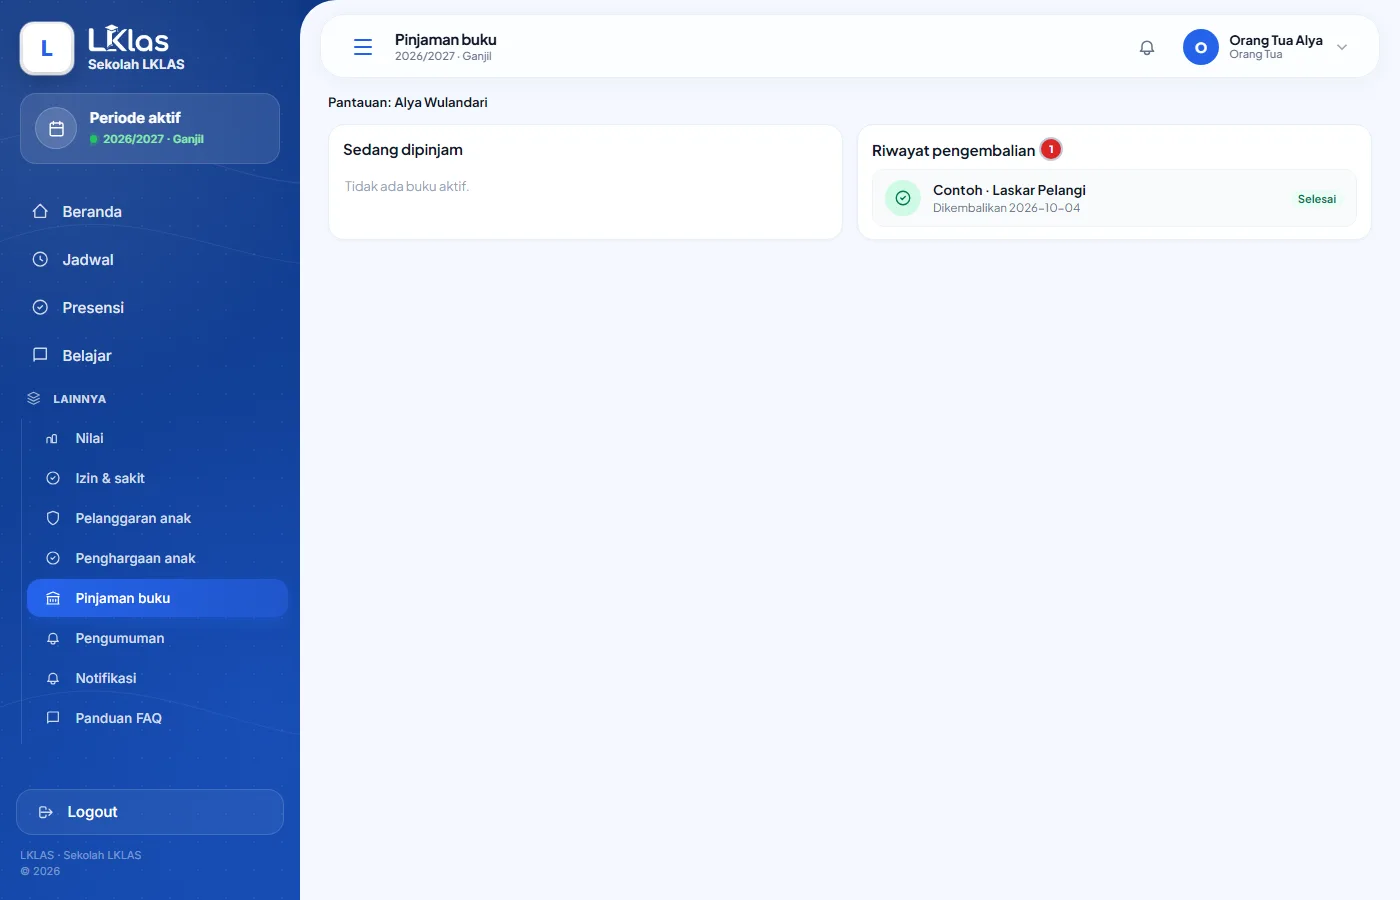
Task: Select the Contoh · Laskar Pelangi entry
Action: [x=1114, y=198]
